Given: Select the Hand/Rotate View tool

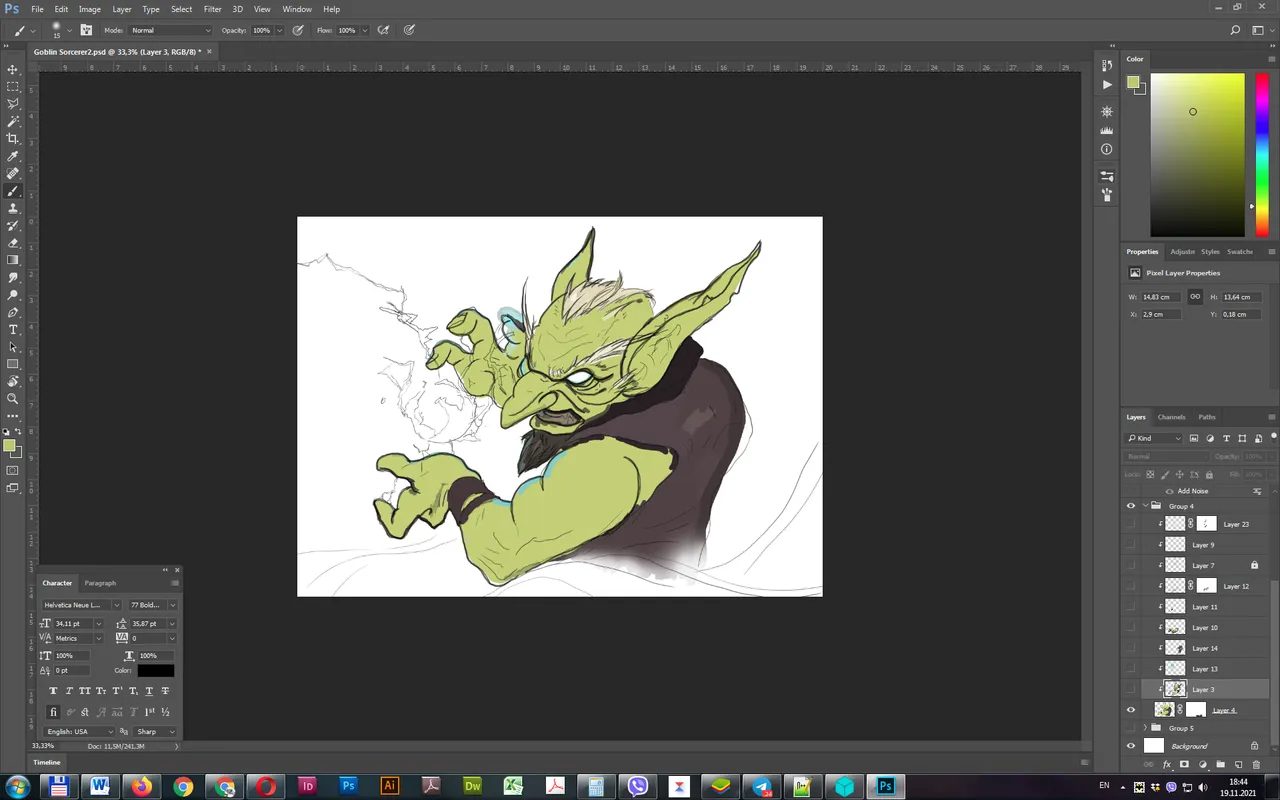Looking at the screenshot, I should pos(13,381).
